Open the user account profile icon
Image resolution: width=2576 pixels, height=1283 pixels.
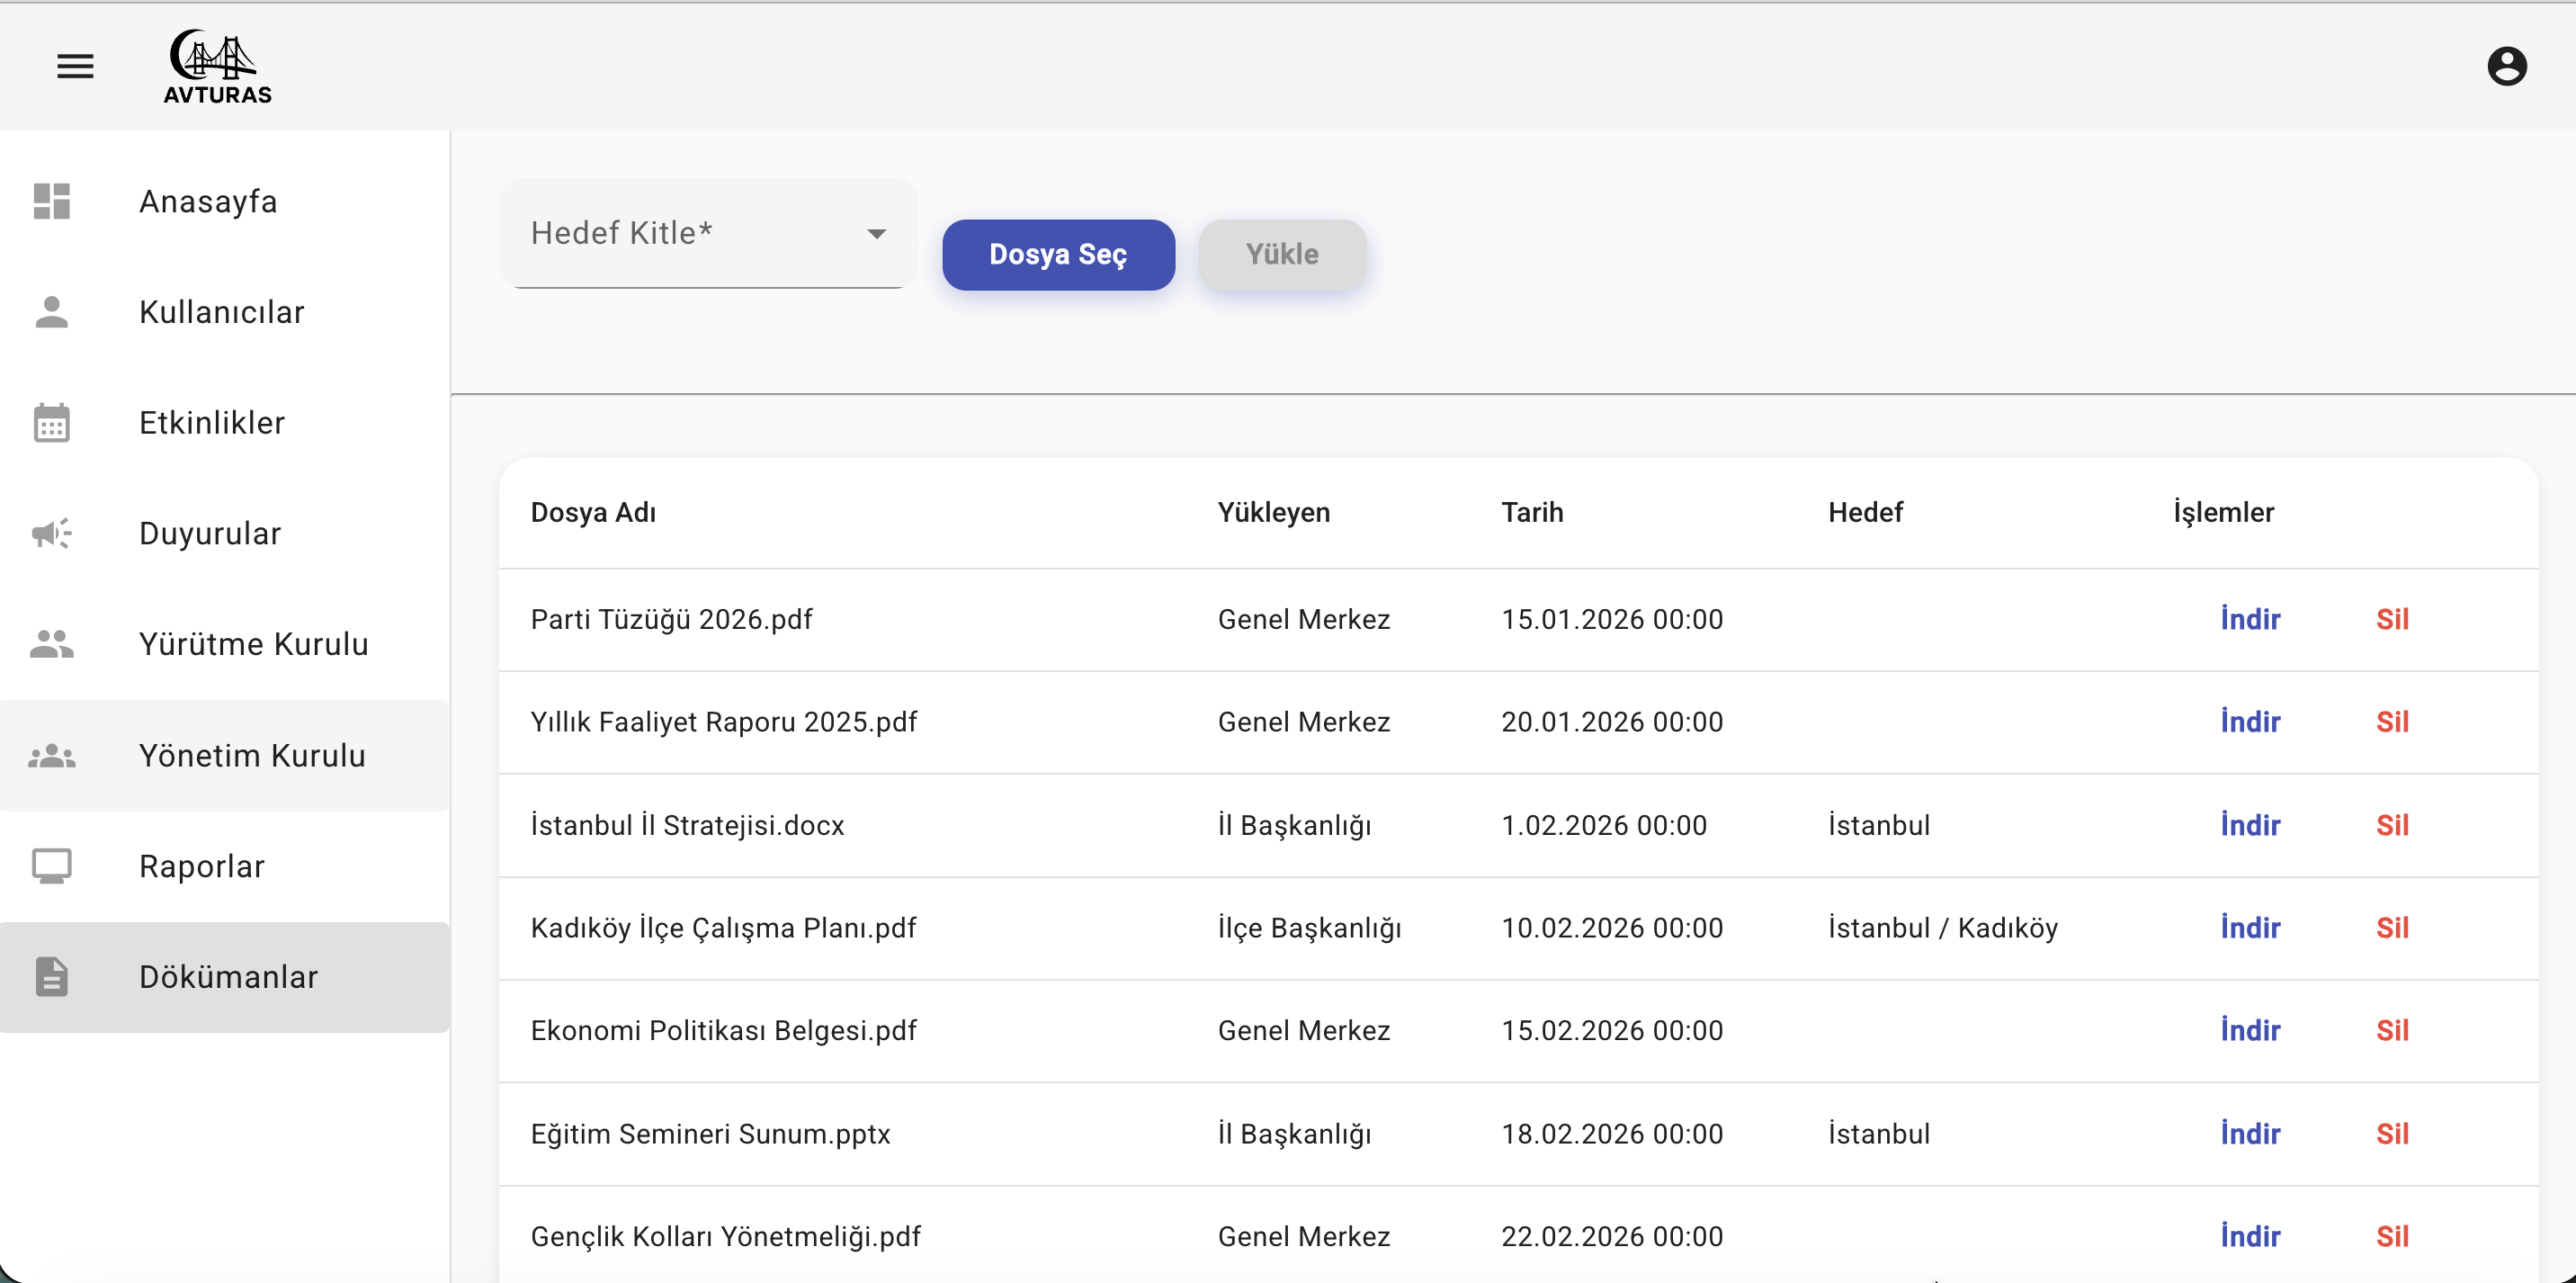tap(2506, 66)
